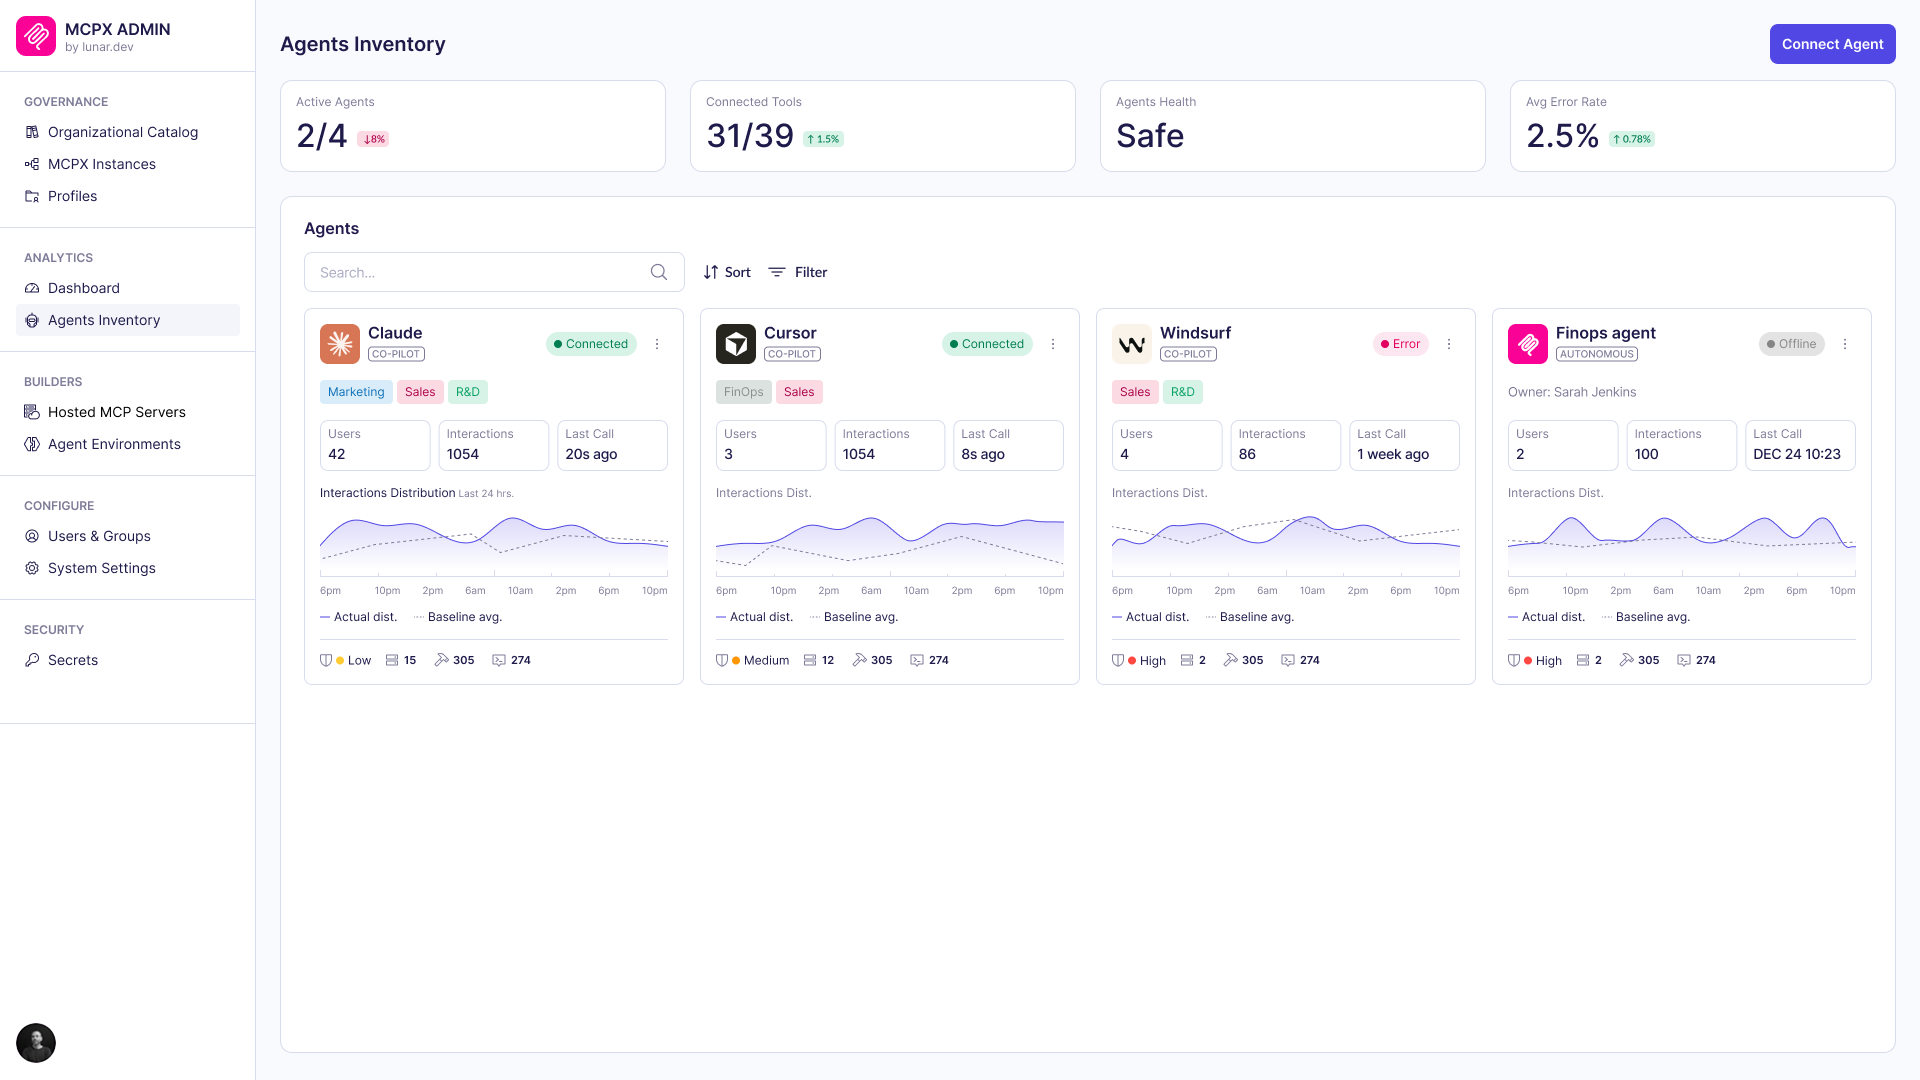This screenshot has height=1080, width=1920.
Task: Click Cursor's Medium risk shield icon
Action: (x=722, y=660)
